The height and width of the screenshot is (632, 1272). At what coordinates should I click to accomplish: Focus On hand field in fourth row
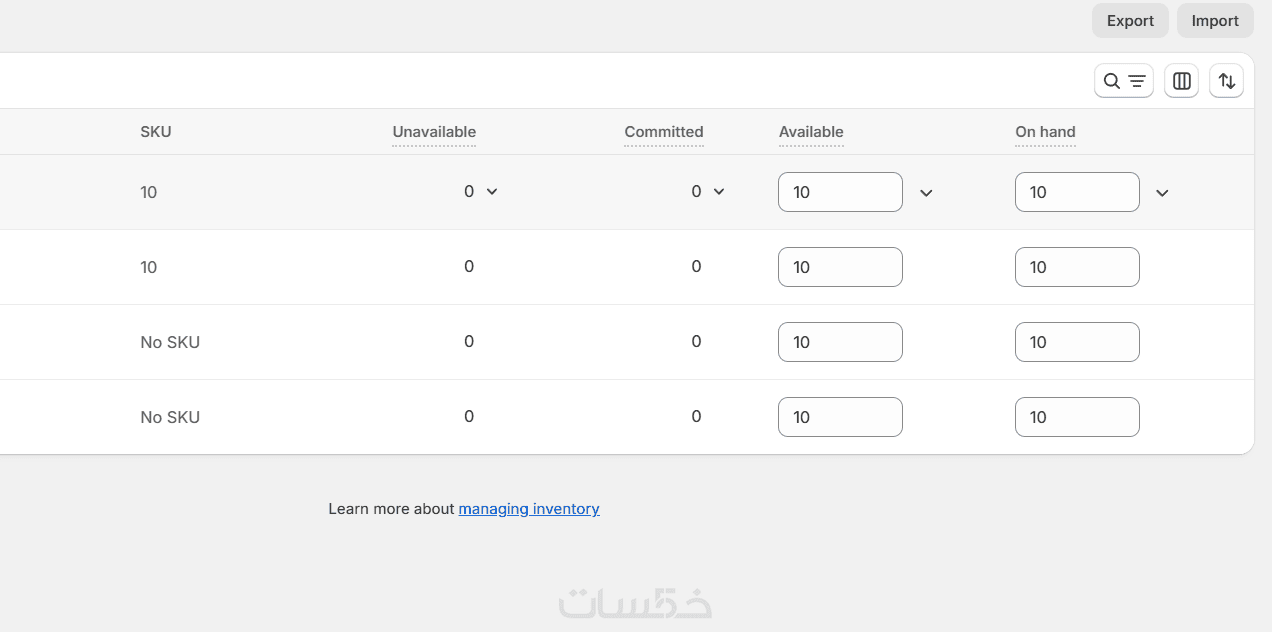click(1077, 417)
